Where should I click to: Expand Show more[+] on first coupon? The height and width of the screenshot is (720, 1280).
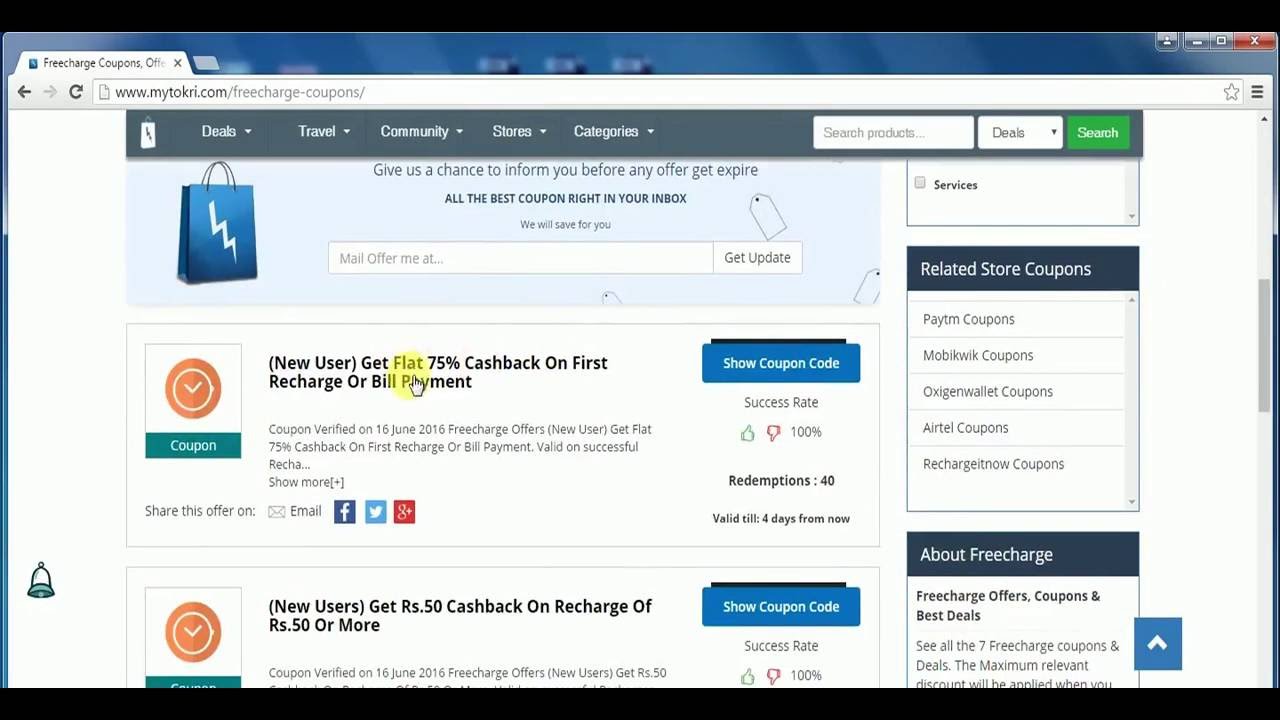pyautogui.click(x=306, y=482)
